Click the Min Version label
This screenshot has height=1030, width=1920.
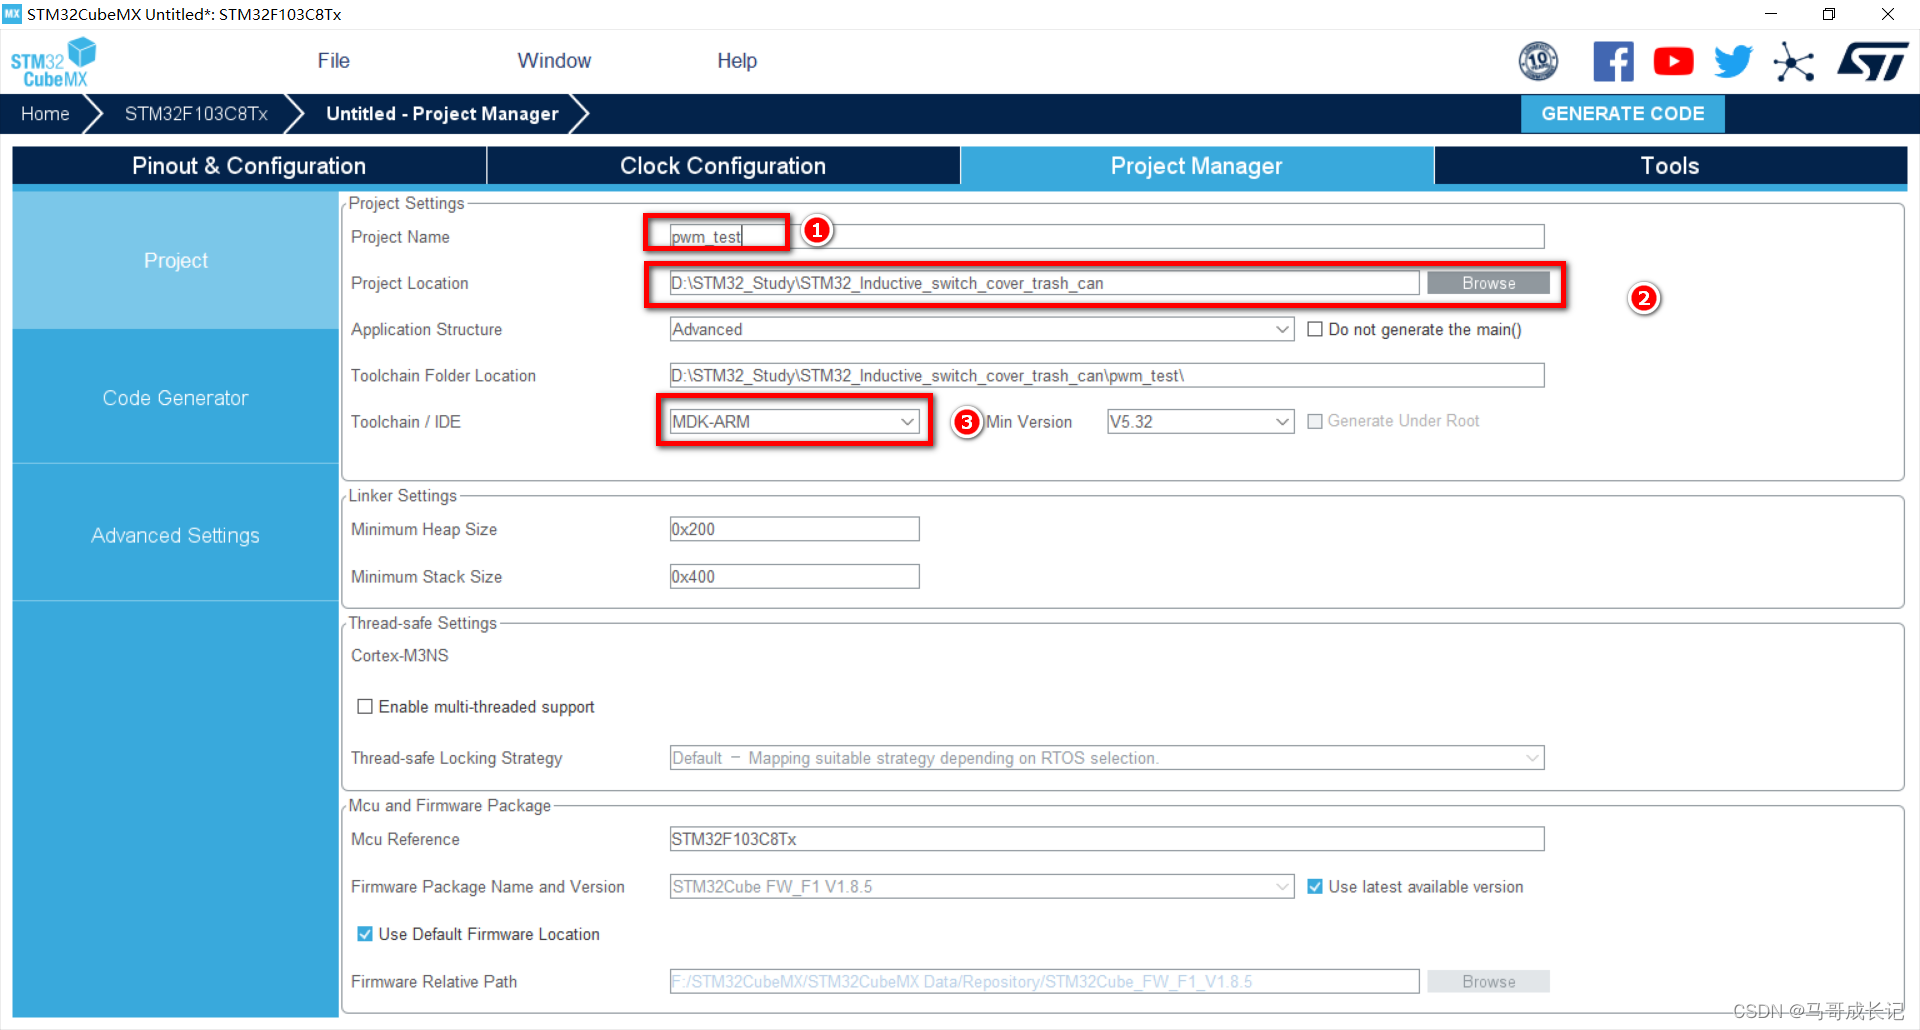[1028, 421]
